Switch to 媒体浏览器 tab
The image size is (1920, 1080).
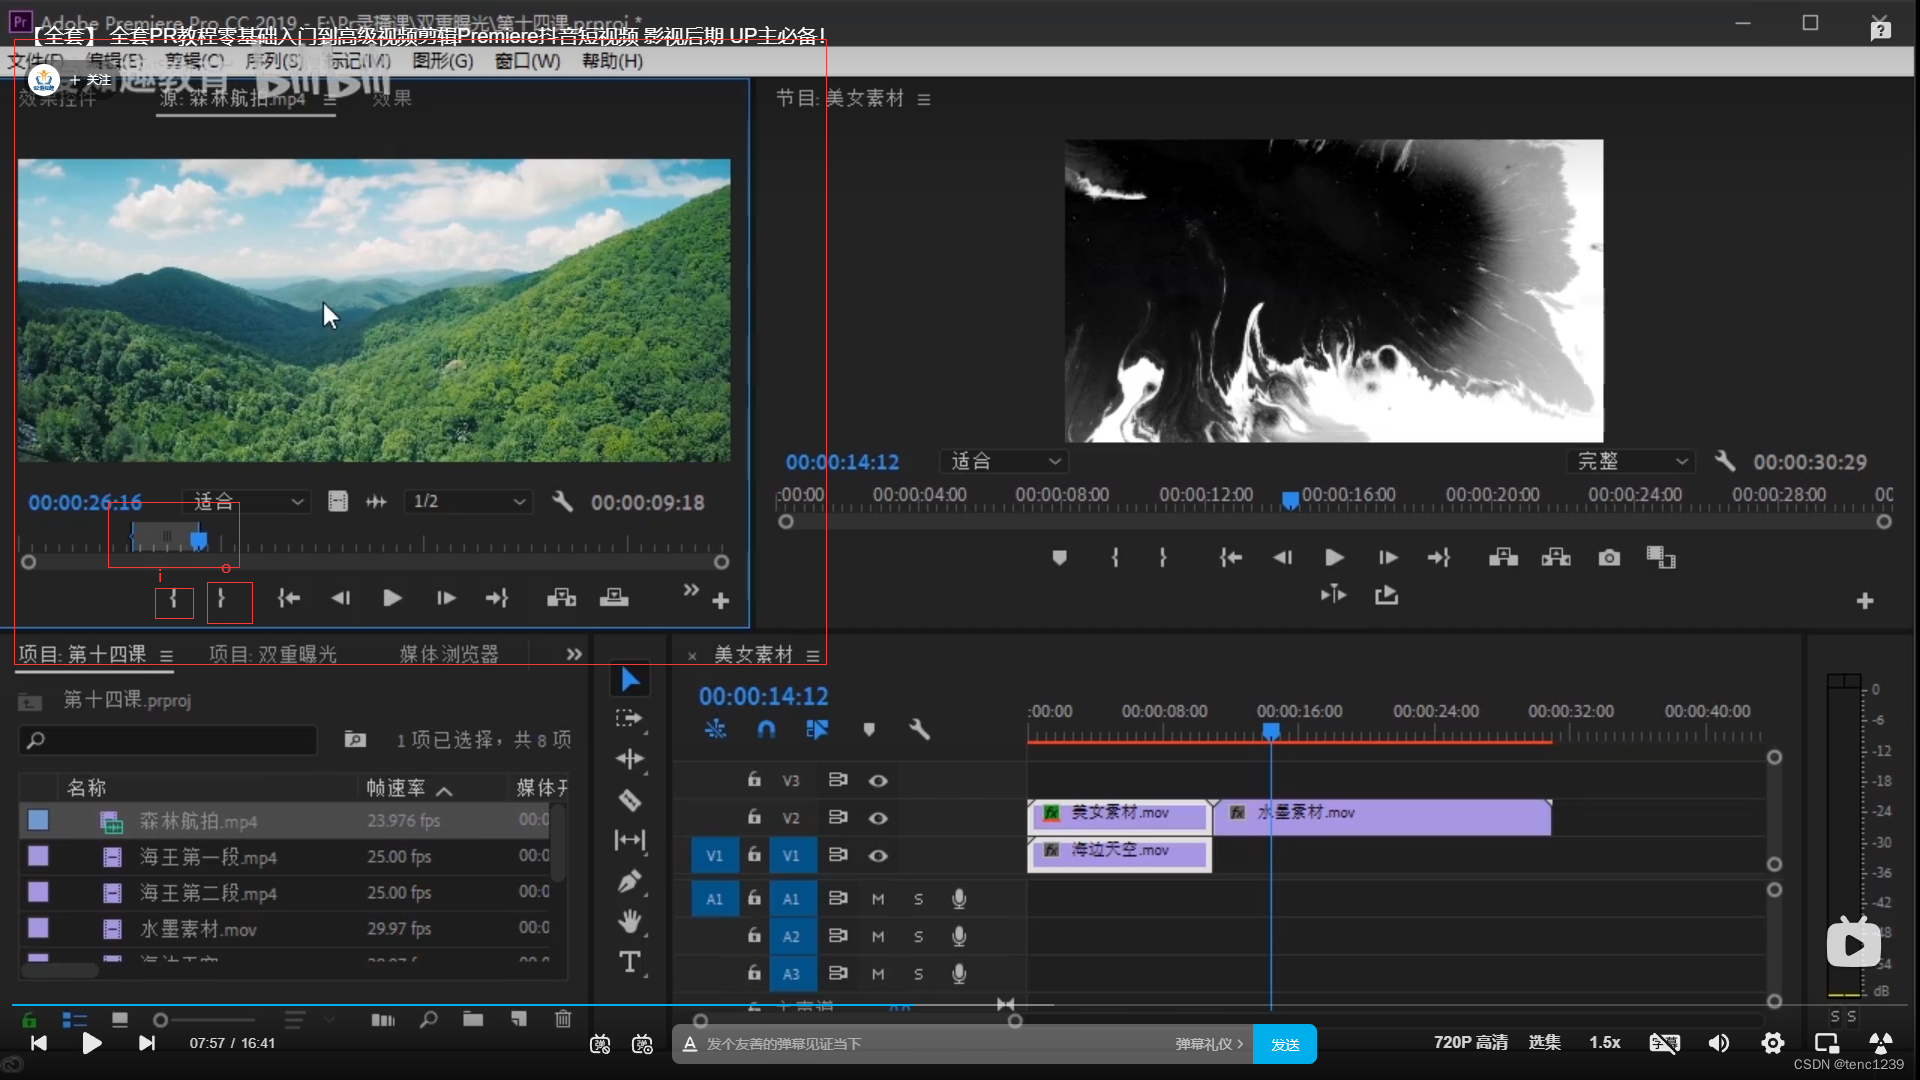click(449, 654)
